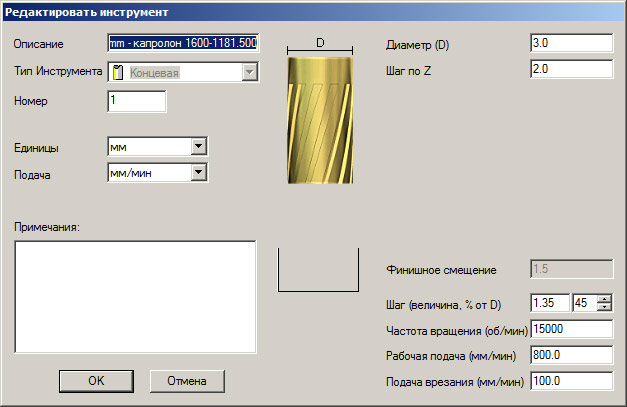Click the tool profile outline diagram
Viewport: 627px width, 407px height.
(x=320, y=271)
